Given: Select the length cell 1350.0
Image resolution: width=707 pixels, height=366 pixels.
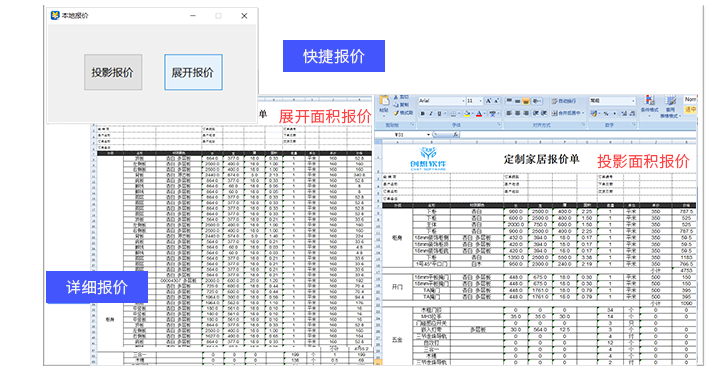Looking at the screenshot, I should (x=515, y=256).
